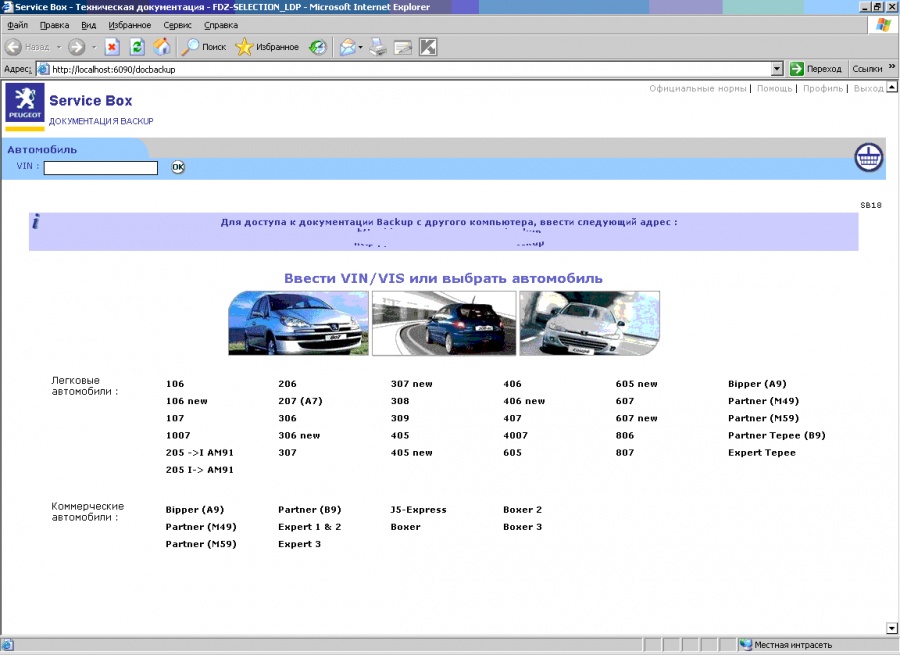
Task: Select the 4007 model
Action: pos(515,436)
